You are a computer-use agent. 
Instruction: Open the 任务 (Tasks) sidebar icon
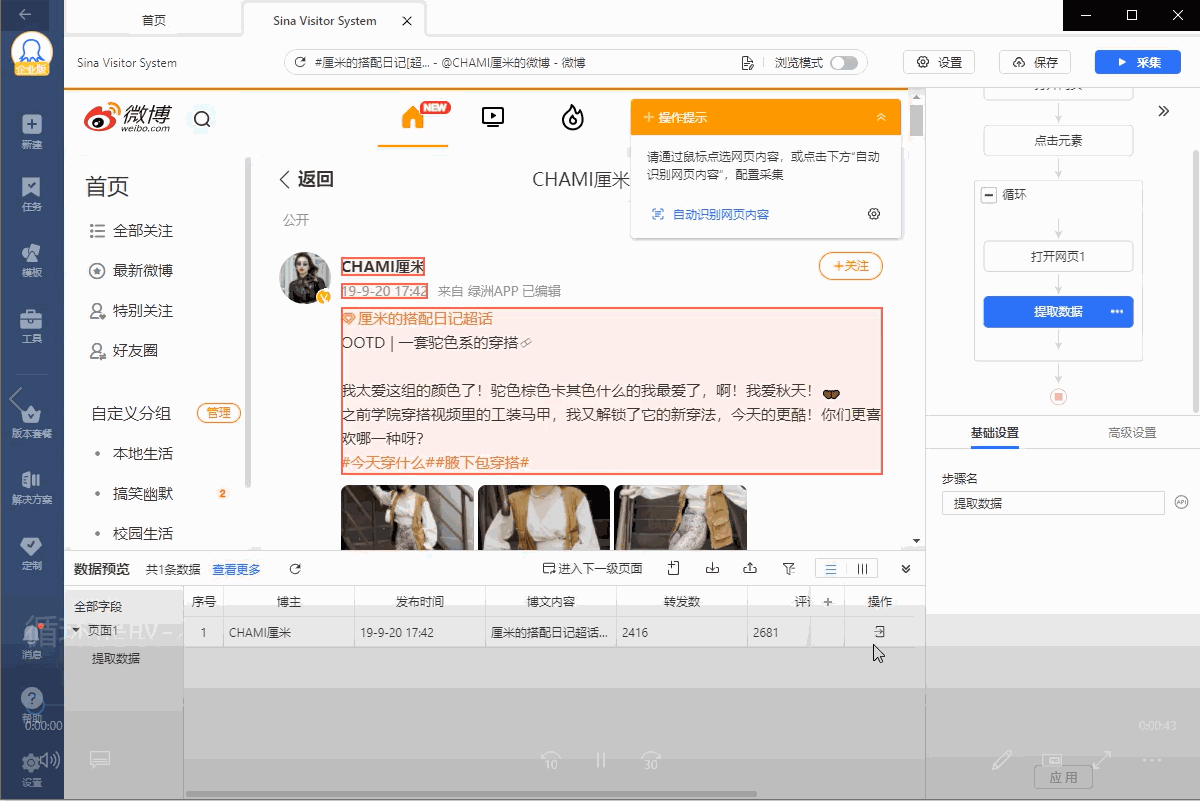click(32, 193)
